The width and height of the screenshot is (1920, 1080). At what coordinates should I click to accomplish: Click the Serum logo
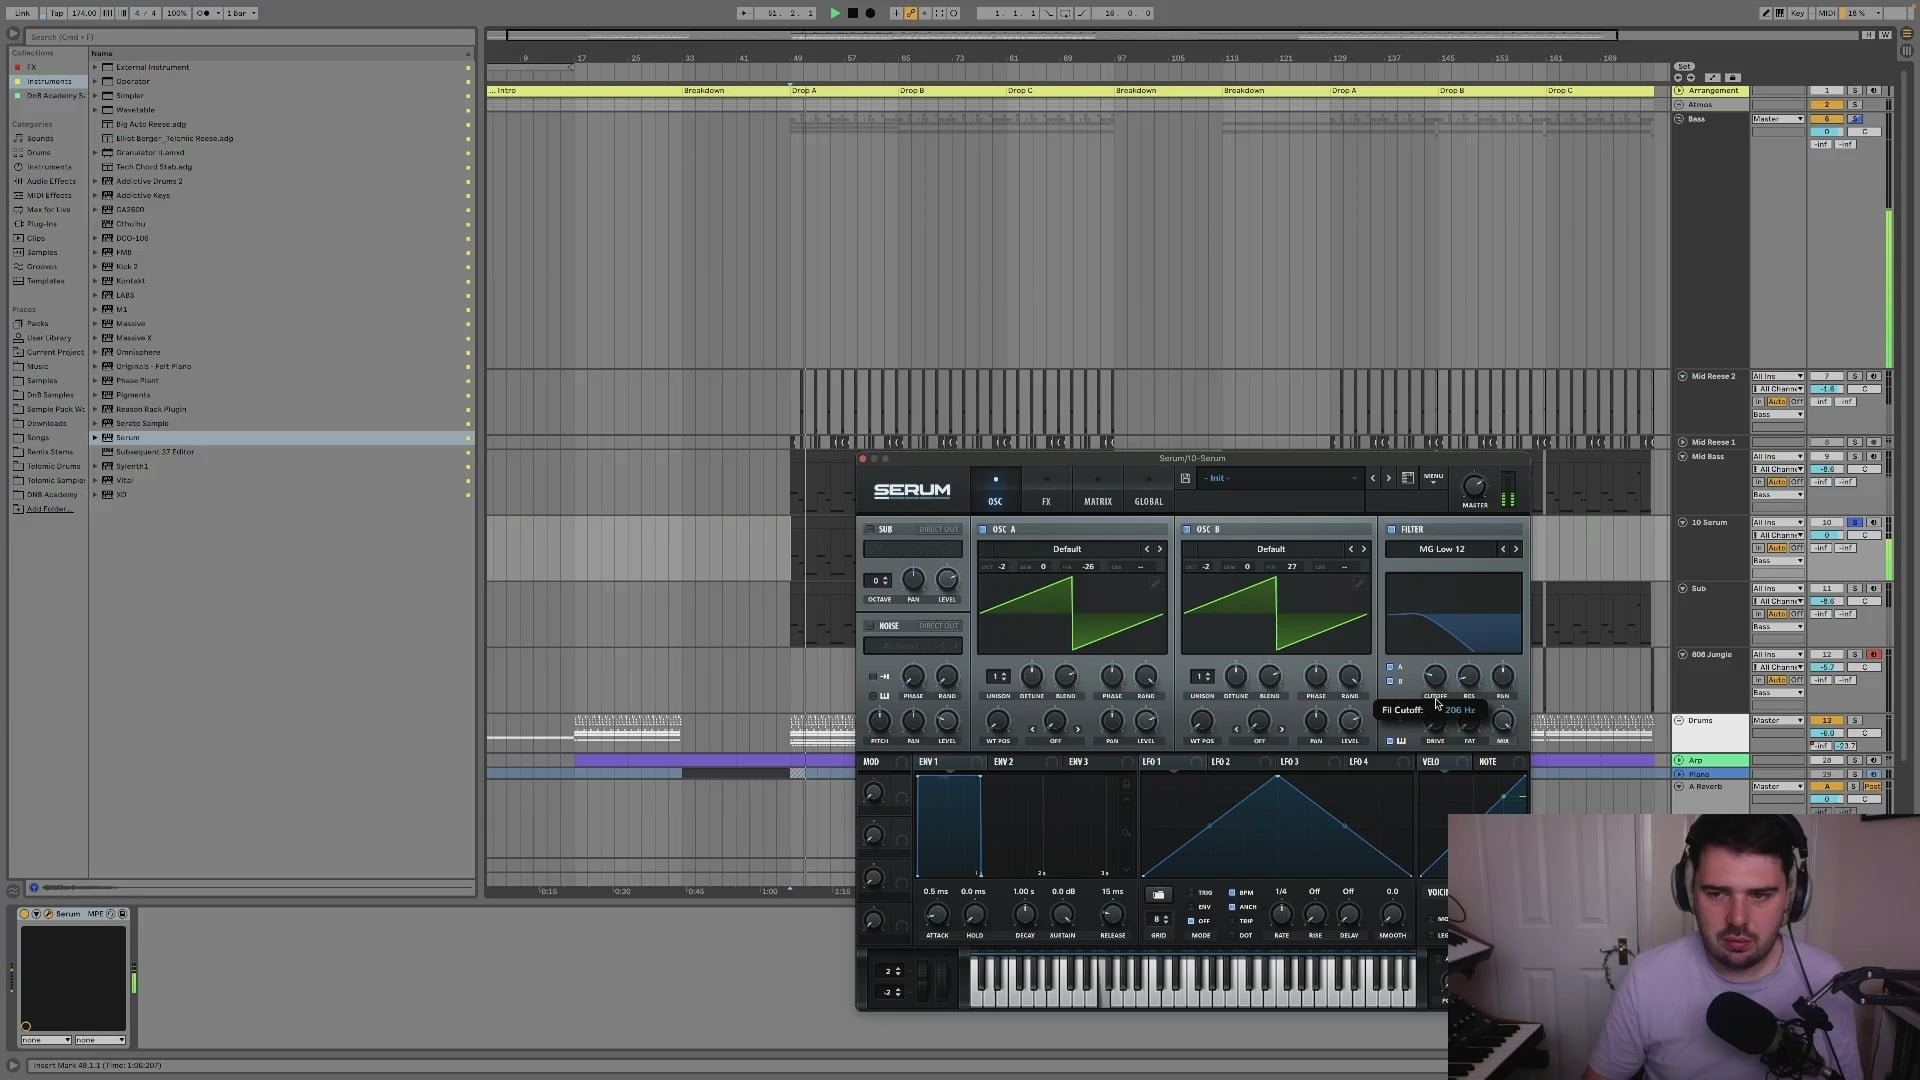(x=912, y=490)
